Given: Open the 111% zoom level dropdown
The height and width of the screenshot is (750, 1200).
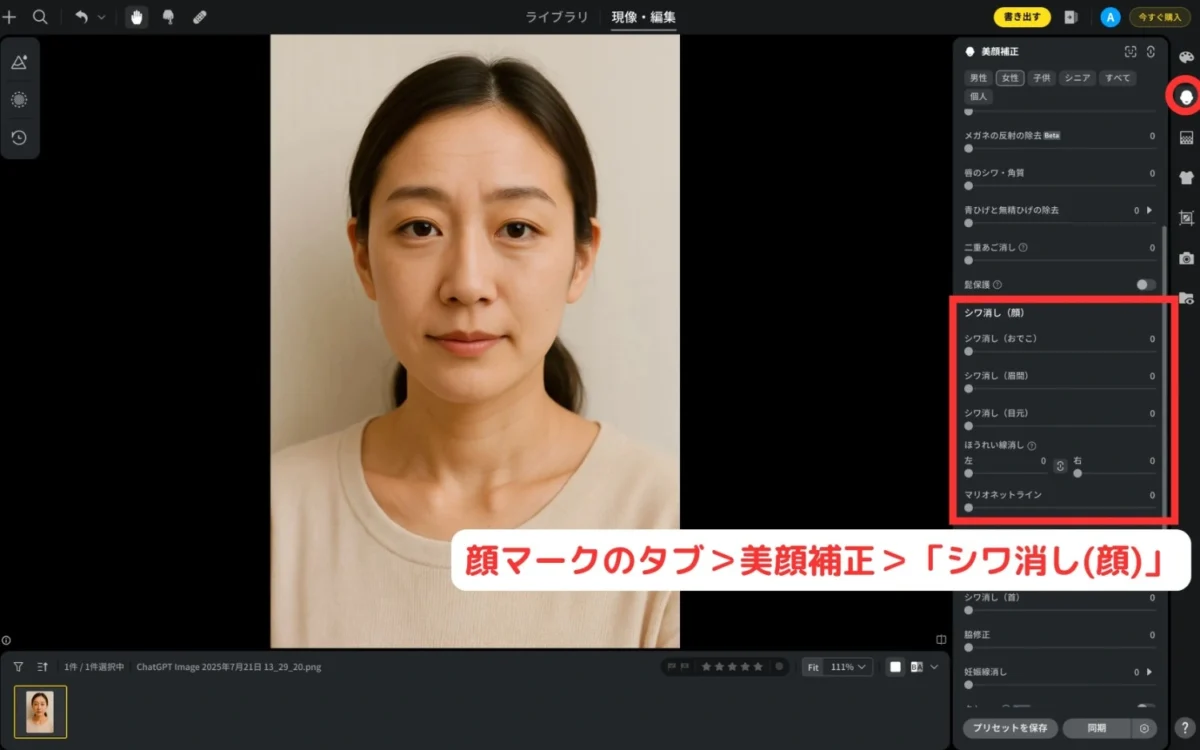Looking at the screenshot, I should click(x=850, y=666).
